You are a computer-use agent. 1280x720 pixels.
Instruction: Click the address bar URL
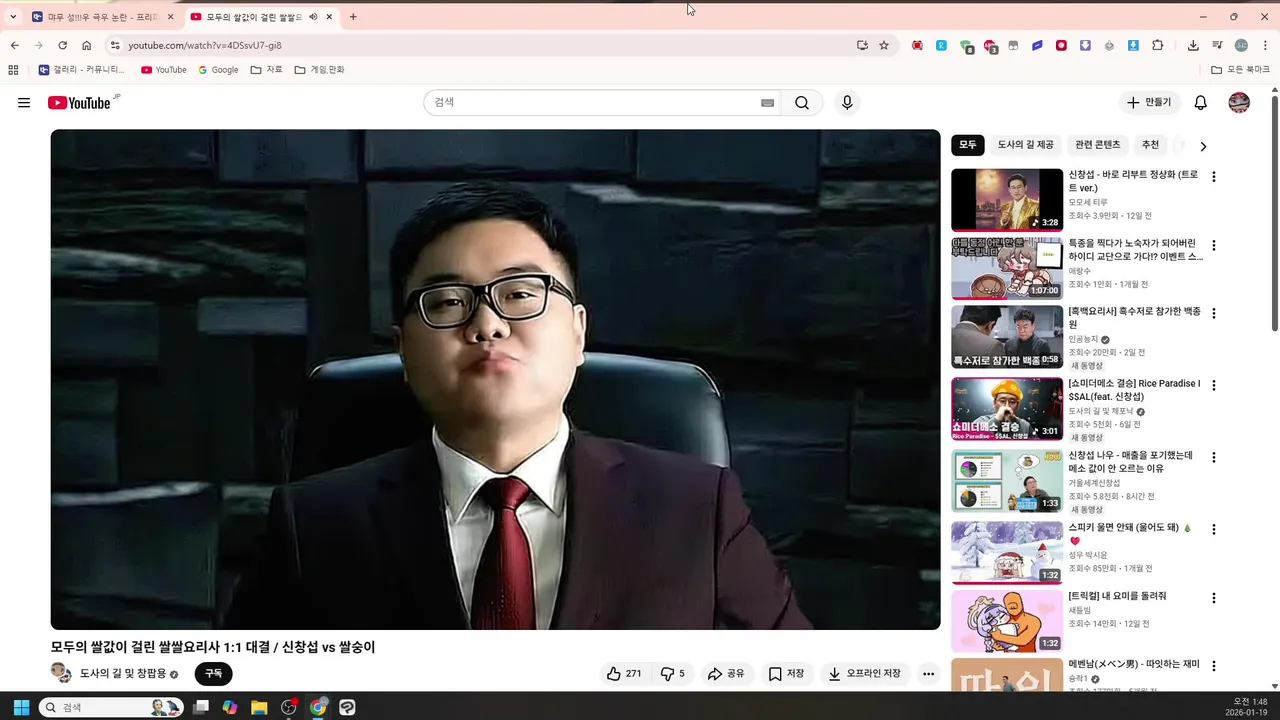point(205,45)
